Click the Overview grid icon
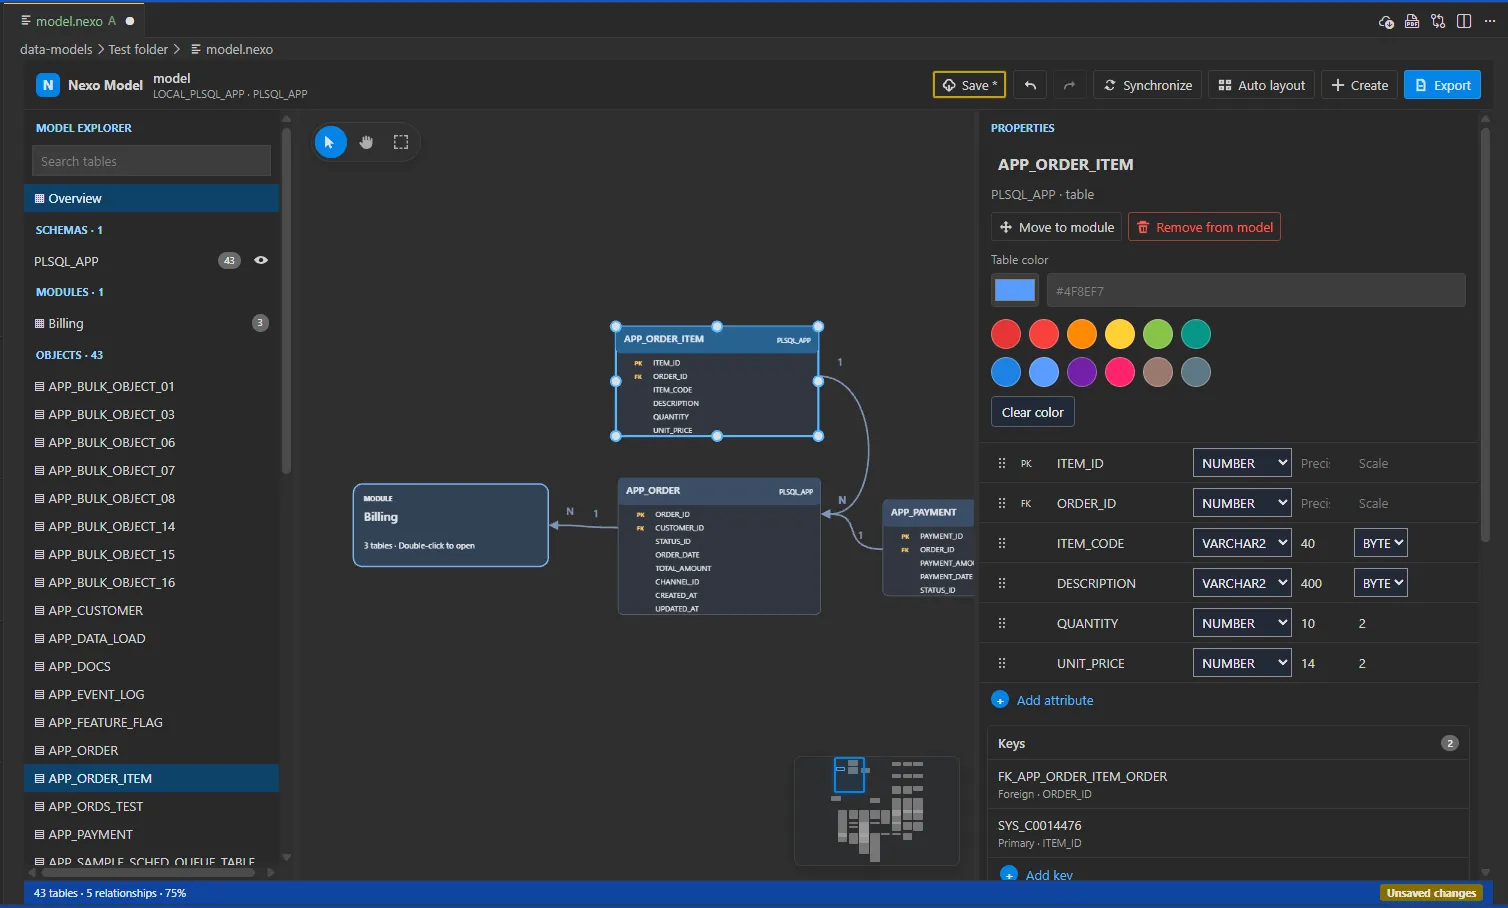The image size is (1508, 908). (40, 198)
